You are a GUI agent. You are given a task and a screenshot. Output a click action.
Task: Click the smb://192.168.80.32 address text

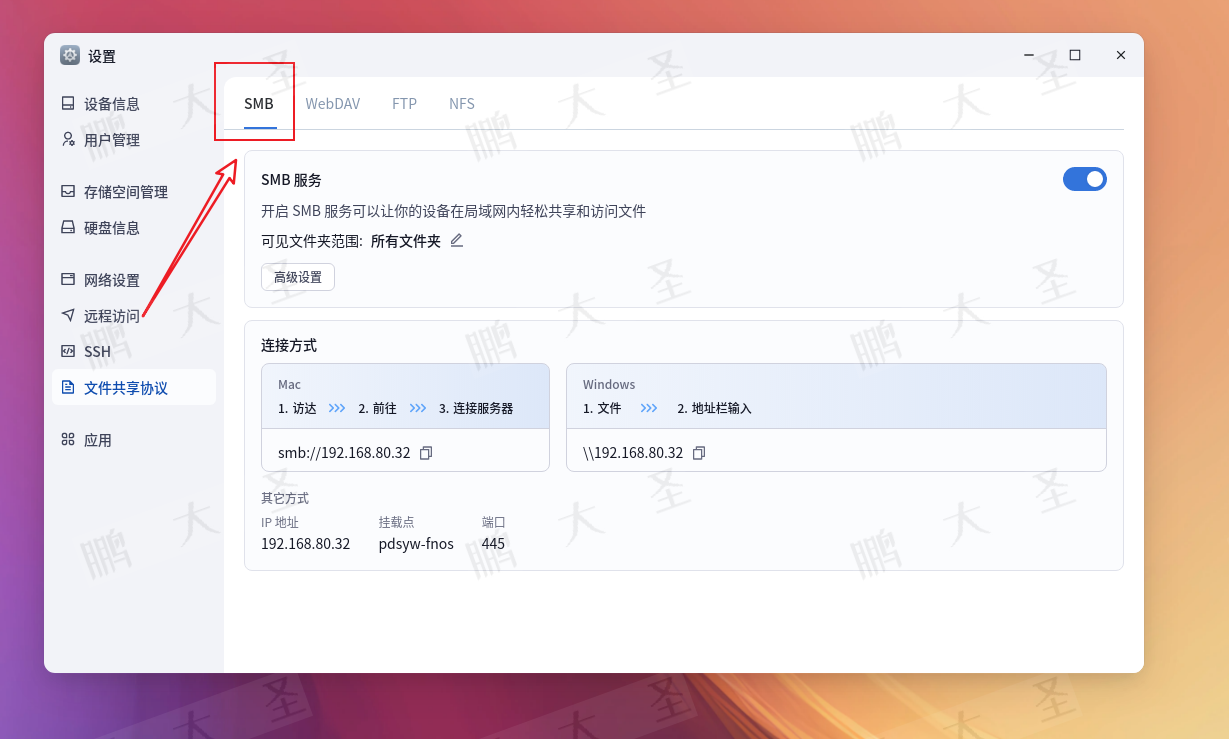(344, 453)
